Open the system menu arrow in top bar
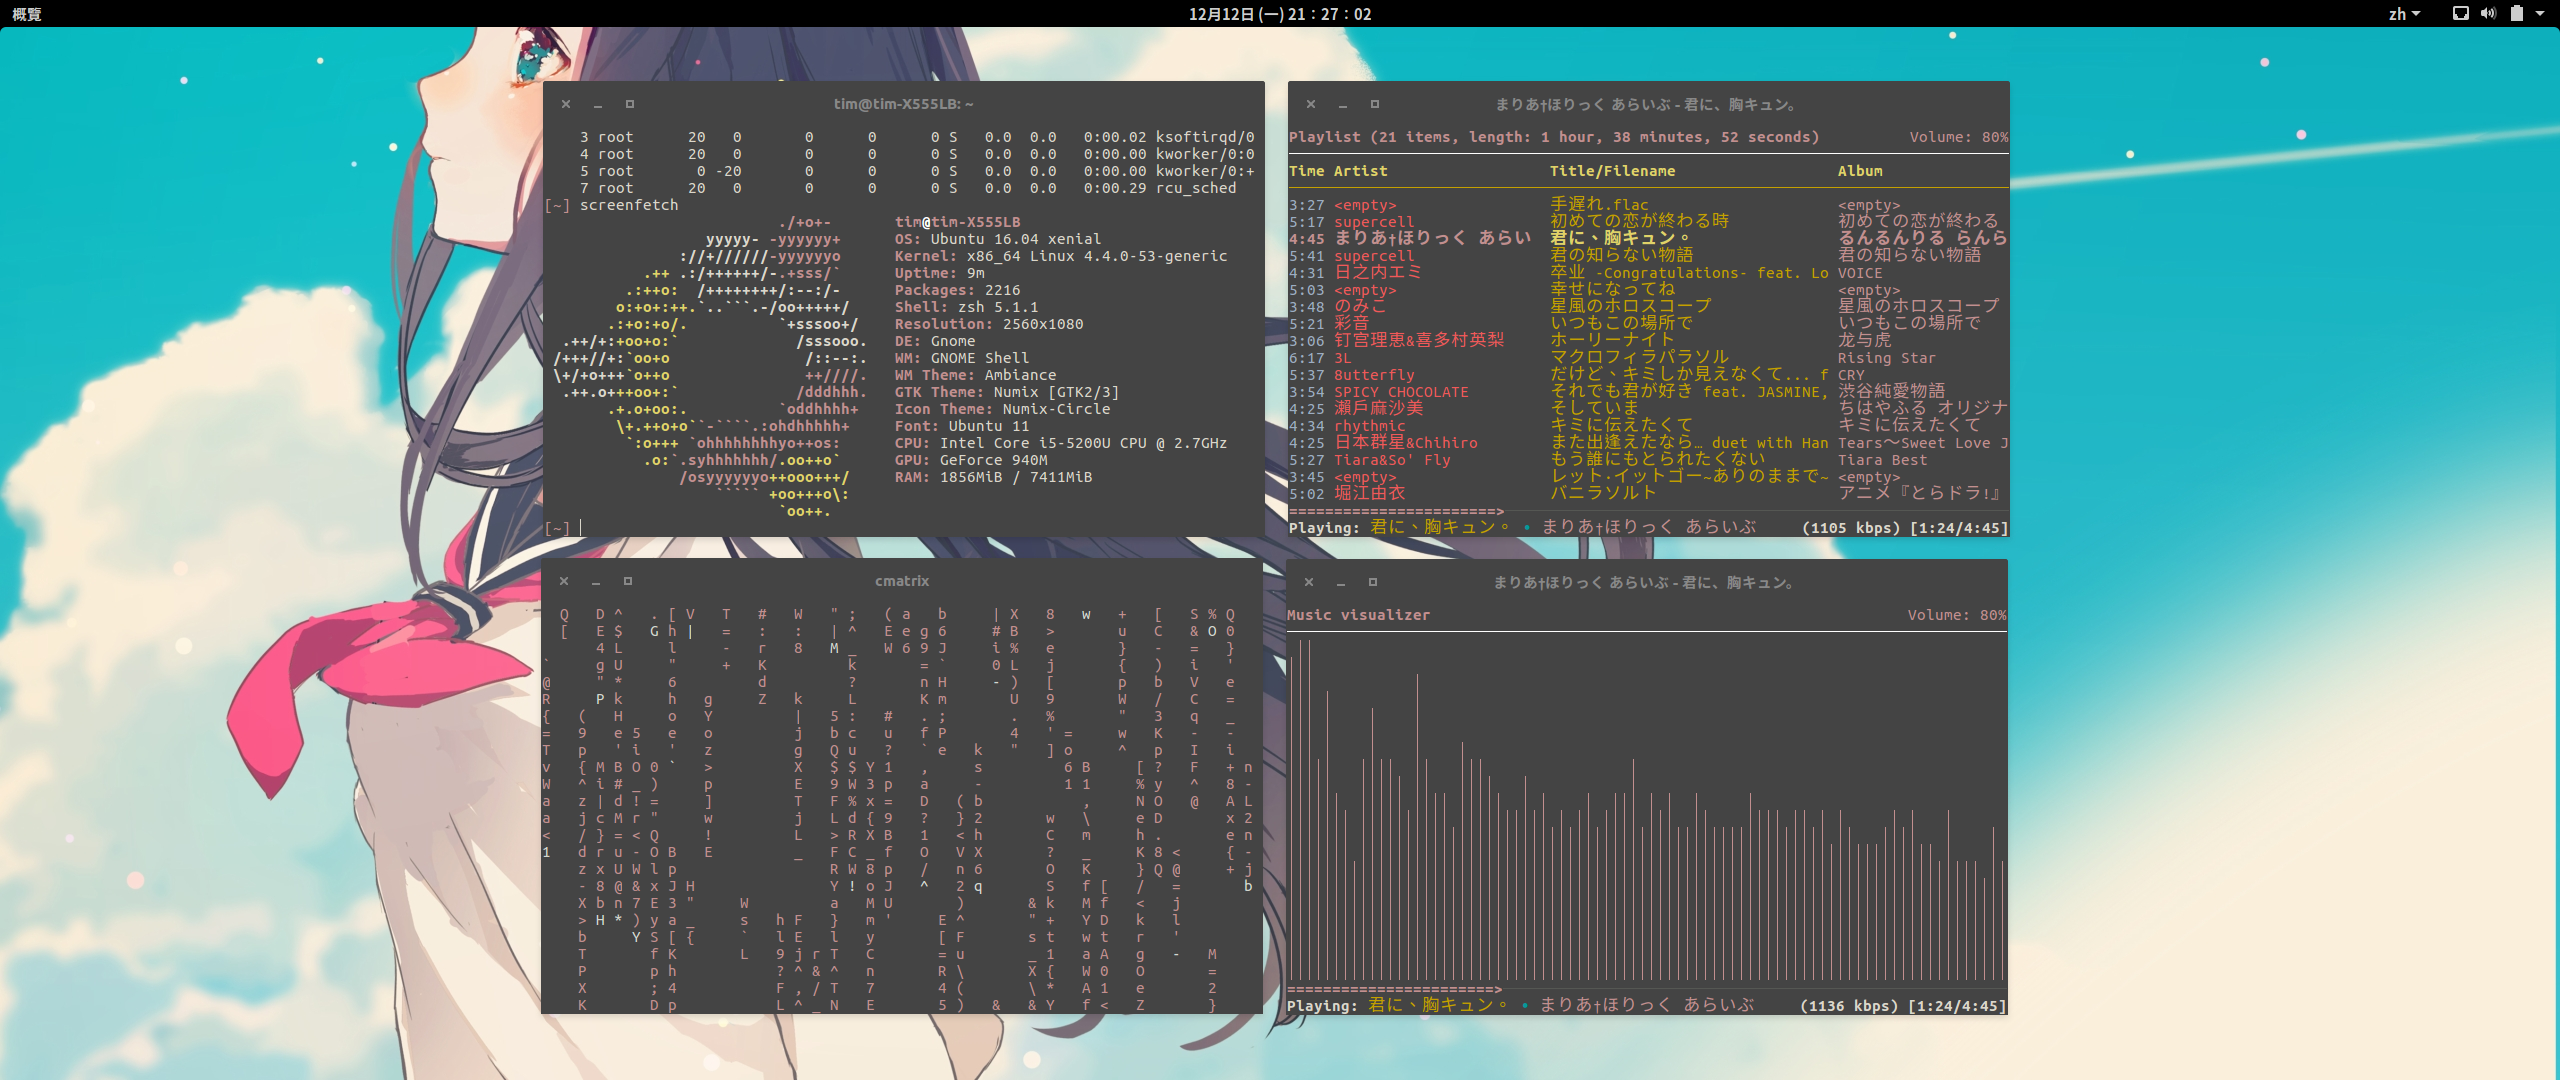Screen dimensions: 2560x1080 tap(2540, 14)
